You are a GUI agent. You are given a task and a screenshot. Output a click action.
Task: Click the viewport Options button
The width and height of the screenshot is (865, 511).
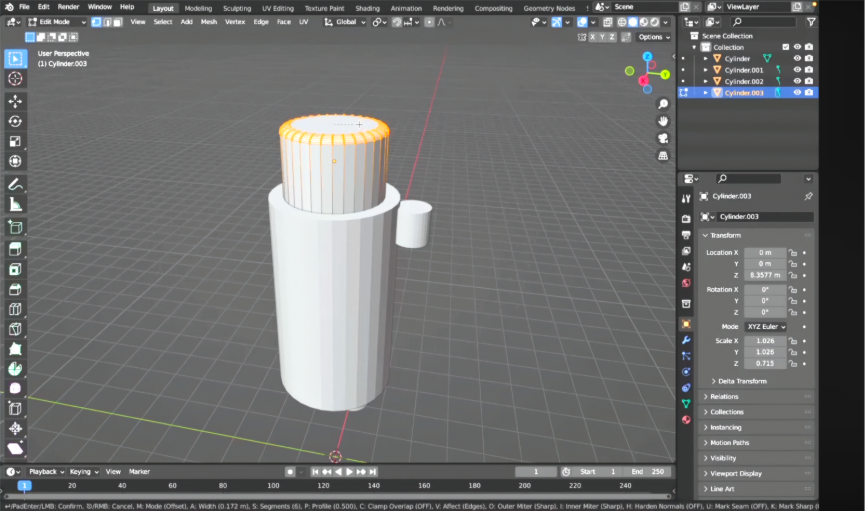click(x=654, y=37)
